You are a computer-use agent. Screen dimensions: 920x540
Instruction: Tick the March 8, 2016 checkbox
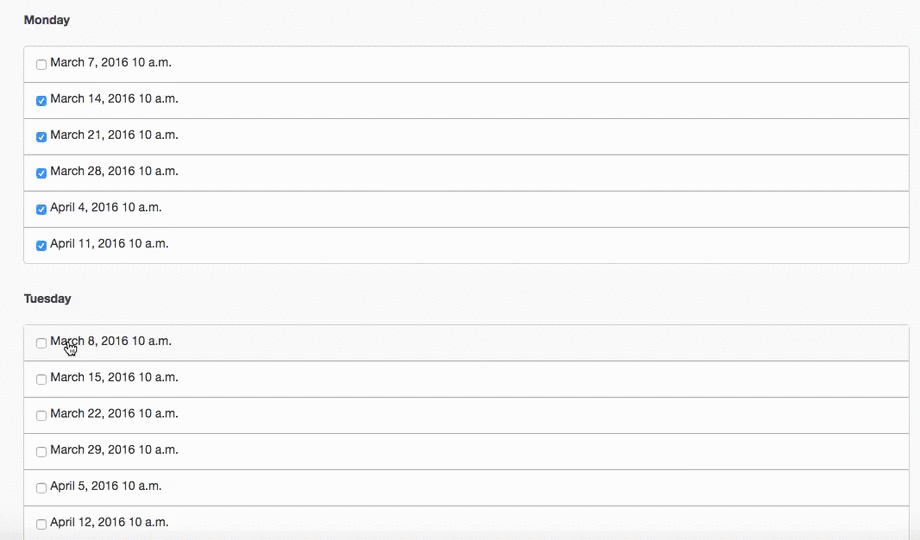pos(41,343)
